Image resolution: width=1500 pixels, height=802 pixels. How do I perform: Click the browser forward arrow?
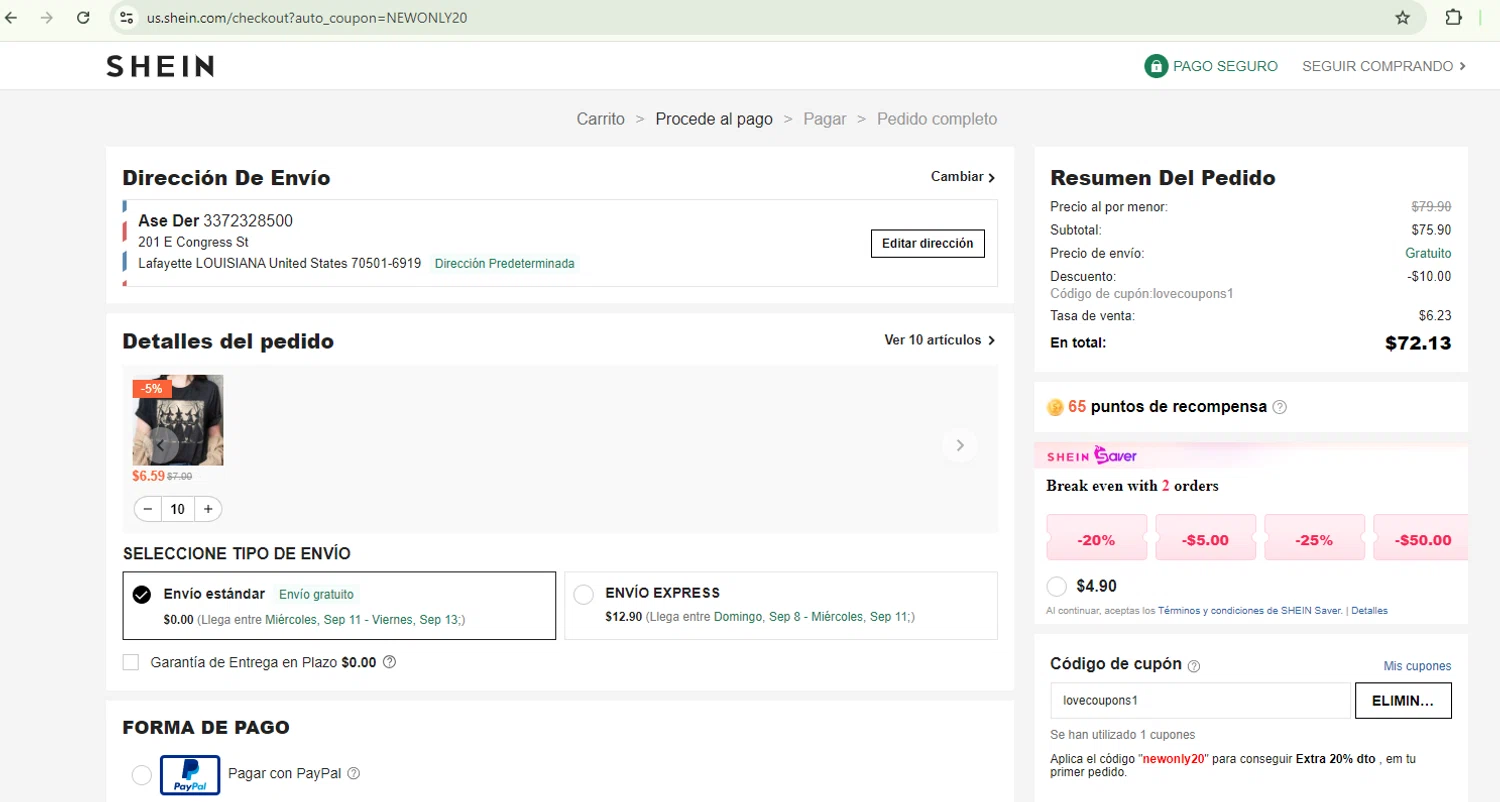(46, 18)
